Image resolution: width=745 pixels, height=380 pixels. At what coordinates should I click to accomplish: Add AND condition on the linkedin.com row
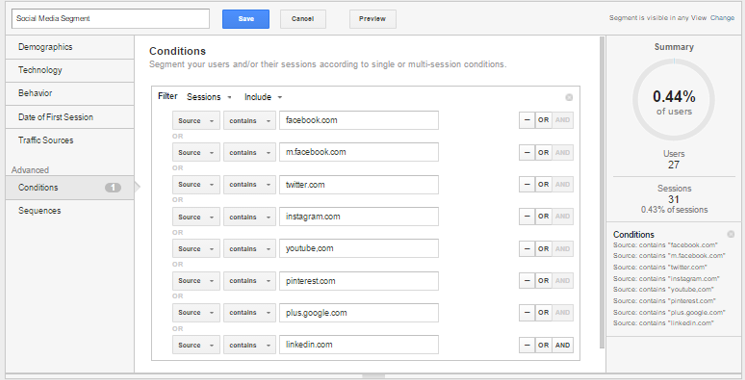click(x=563, y=345)
